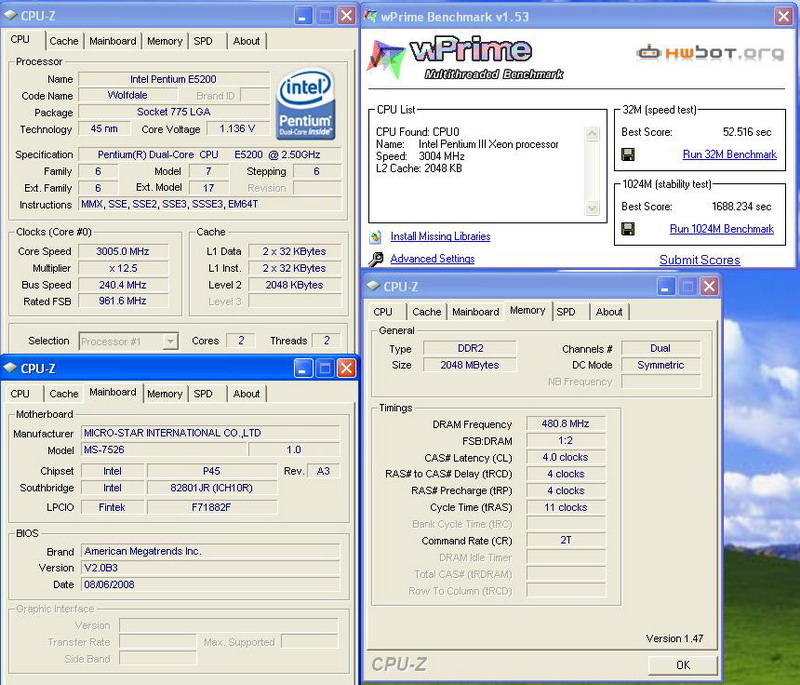Click the wrench icon beside Advanced Settings
800x685 pixels.
376,259
